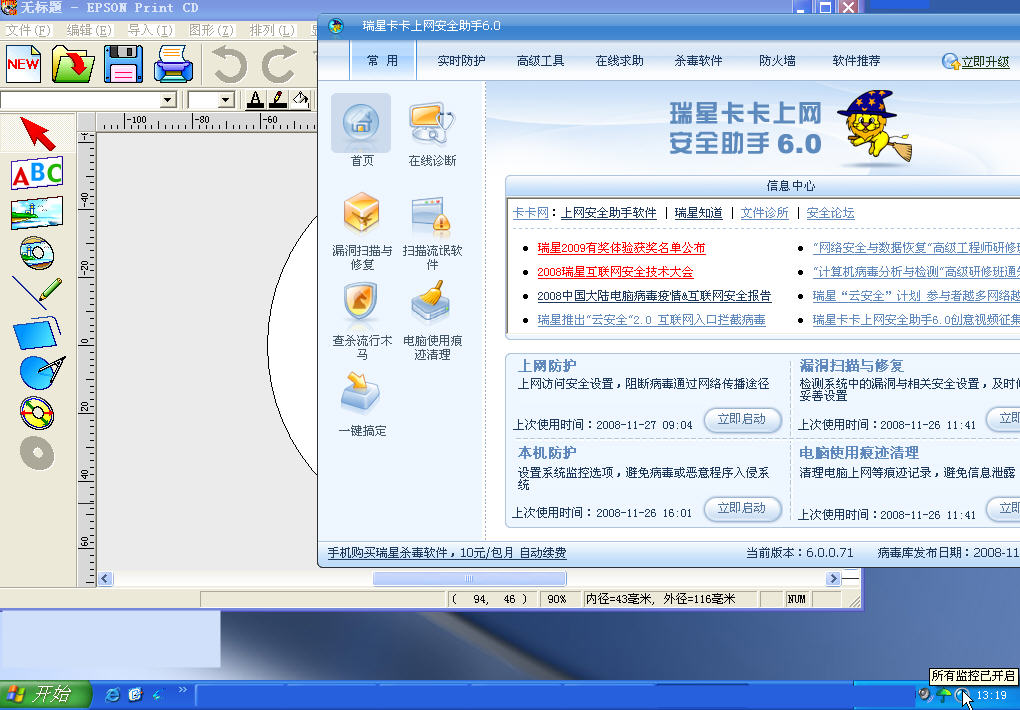Open 安全论坛 link

(x=830, y=213)
